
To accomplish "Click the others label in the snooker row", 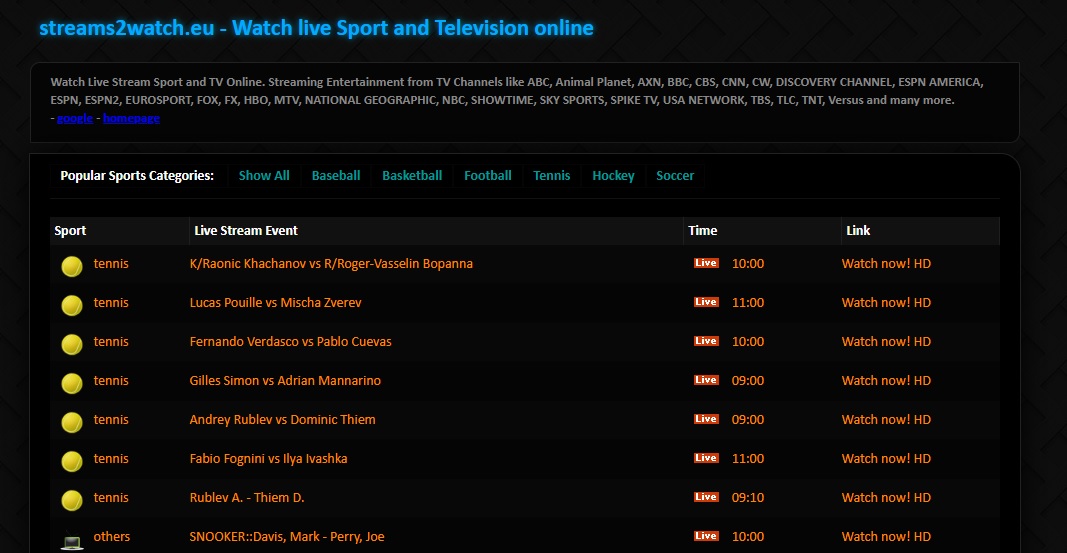I will click(112, 537).
